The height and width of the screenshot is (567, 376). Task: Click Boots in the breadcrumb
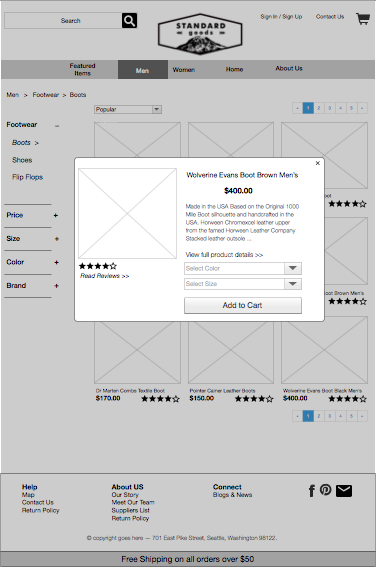tap(78, 95)
